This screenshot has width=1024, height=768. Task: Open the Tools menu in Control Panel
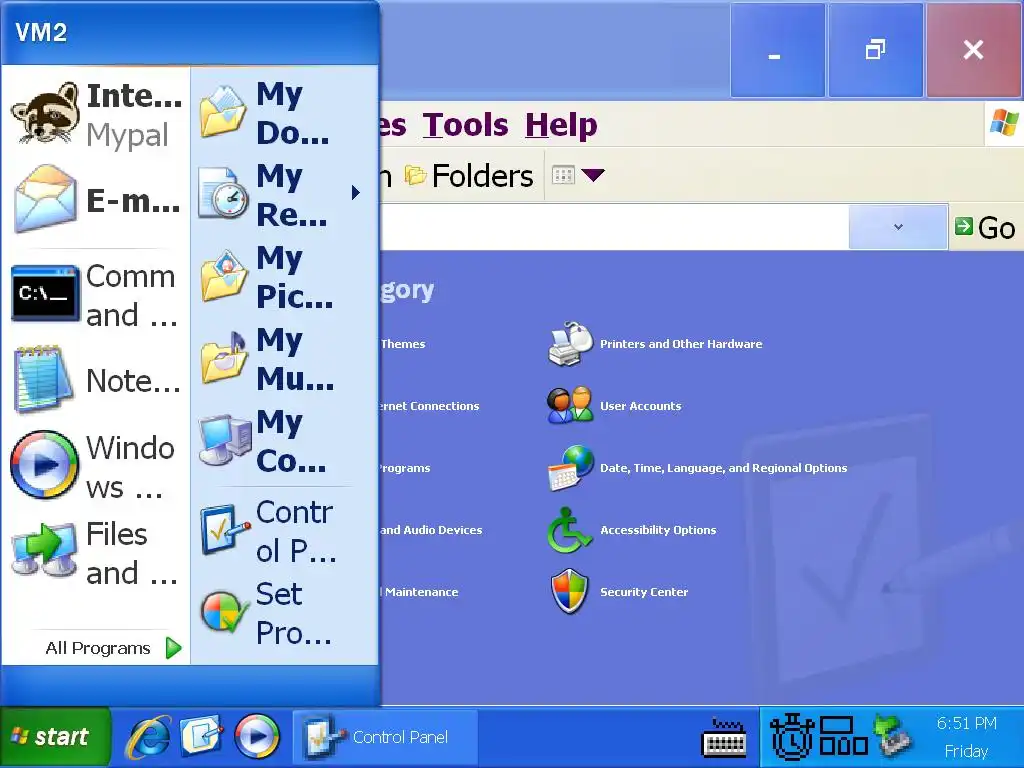(x=465, y=125)
